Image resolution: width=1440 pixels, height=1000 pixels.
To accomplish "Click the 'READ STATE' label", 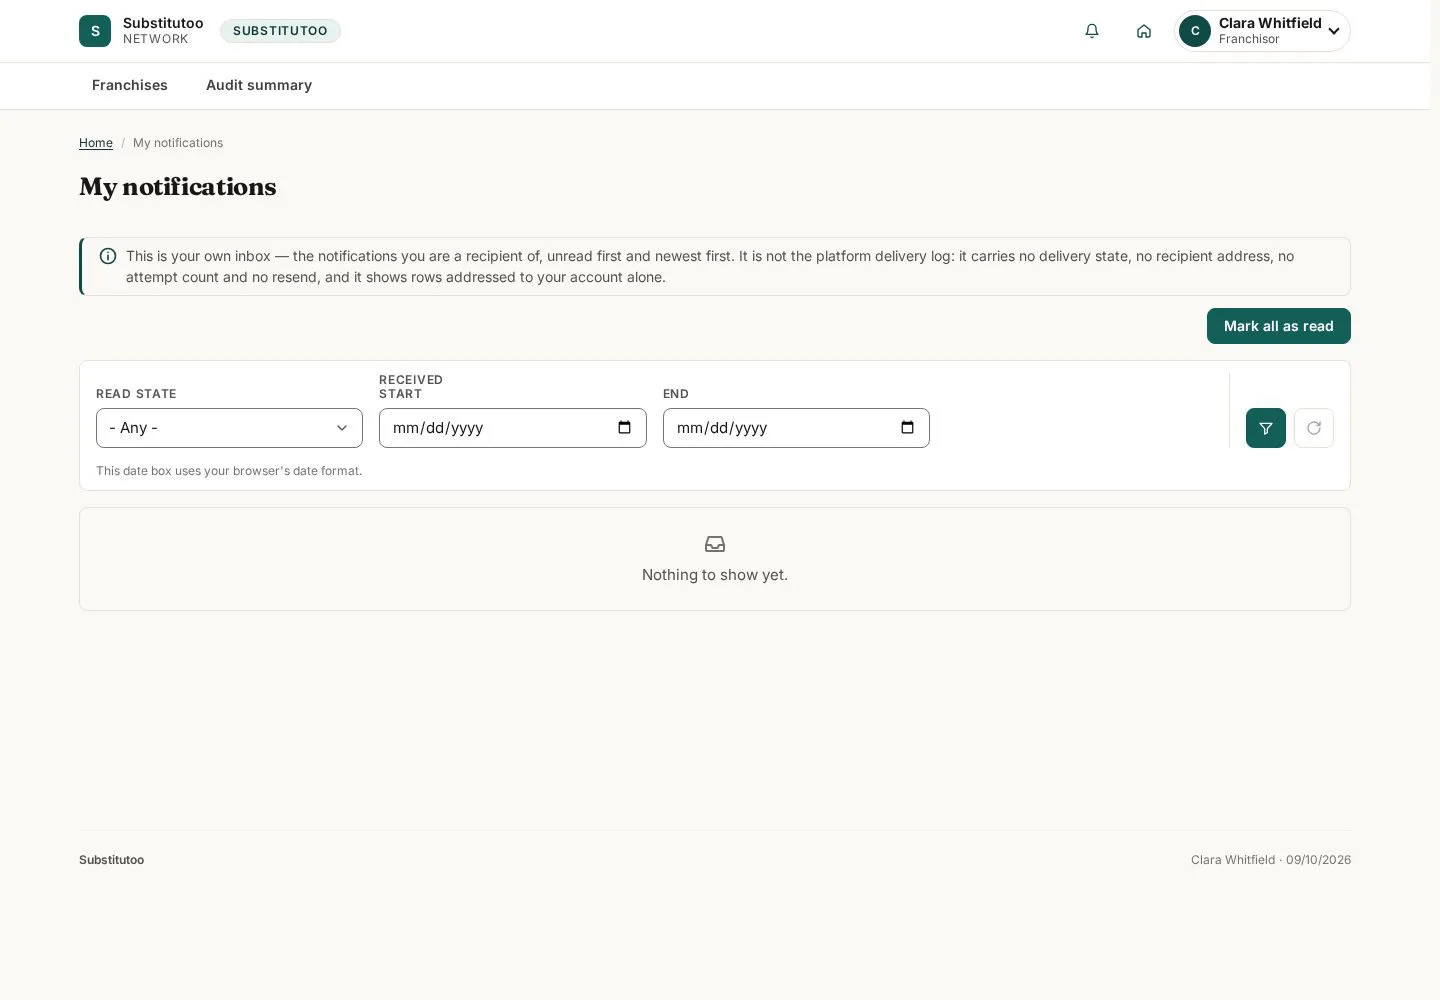I will tap(136, 394).
